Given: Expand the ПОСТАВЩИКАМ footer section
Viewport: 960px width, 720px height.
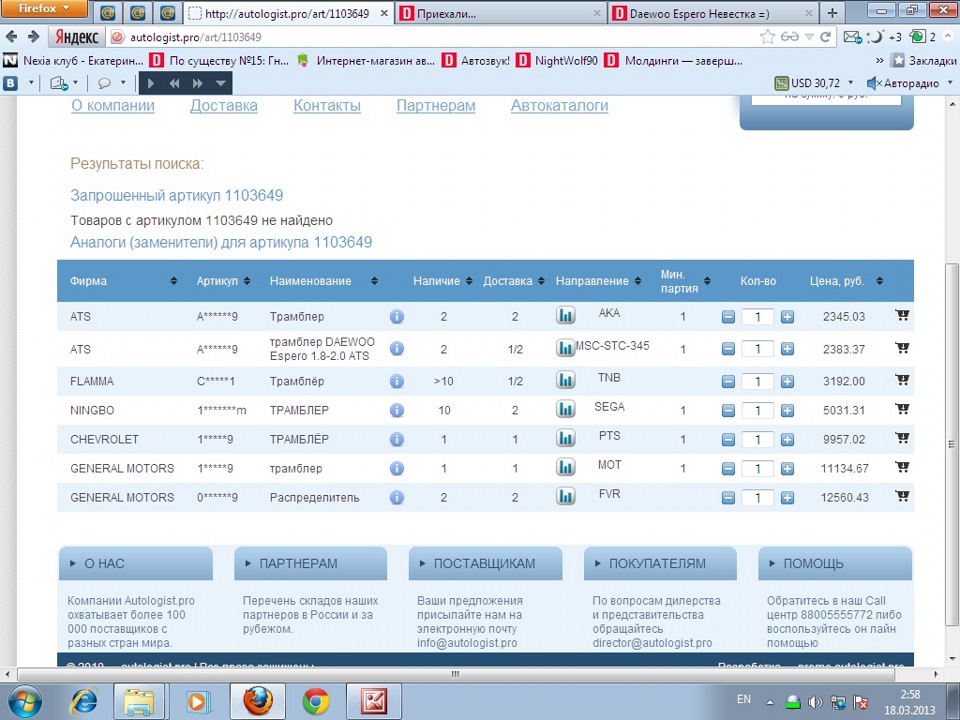Looking at the screenshot, I should point(486,563).
